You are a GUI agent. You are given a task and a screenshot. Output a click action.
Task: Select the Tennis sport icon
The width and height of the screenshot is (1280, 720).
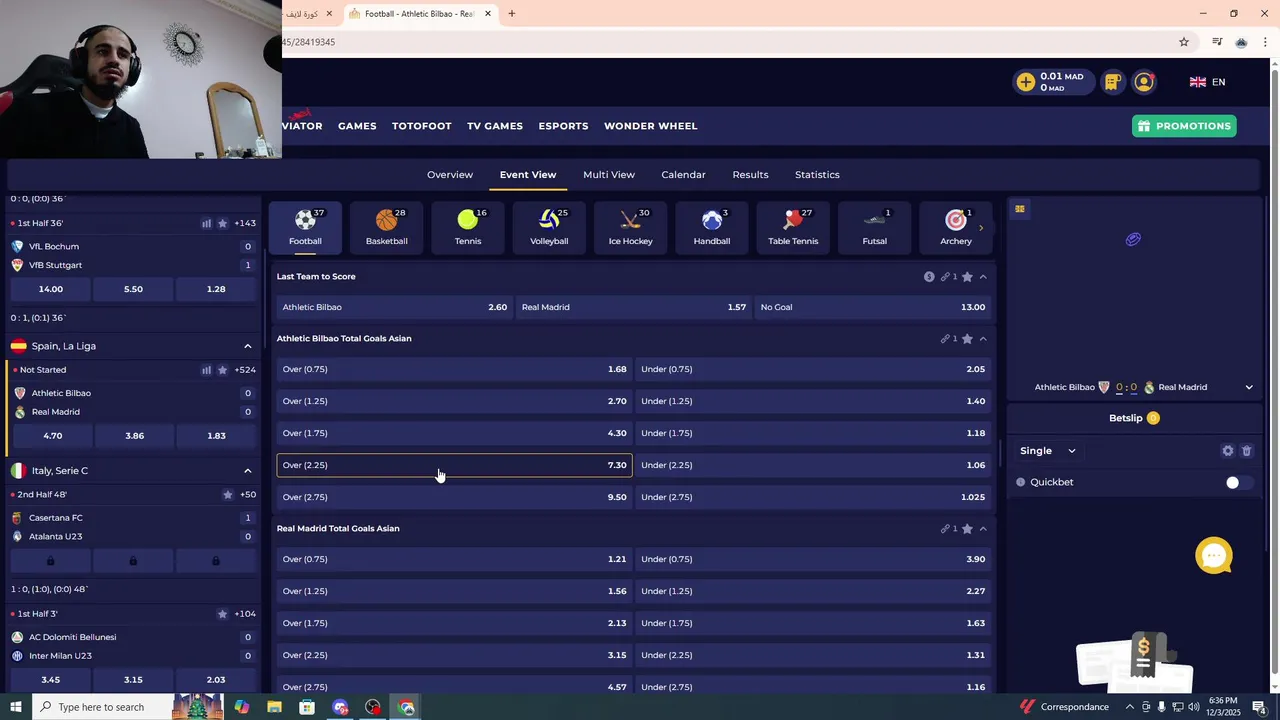click(468, 227)
